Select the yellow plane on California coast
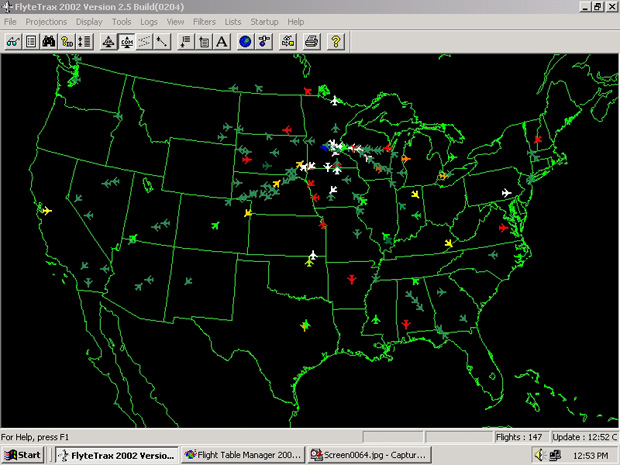The image size is (620, 465). tap(47, 211)
